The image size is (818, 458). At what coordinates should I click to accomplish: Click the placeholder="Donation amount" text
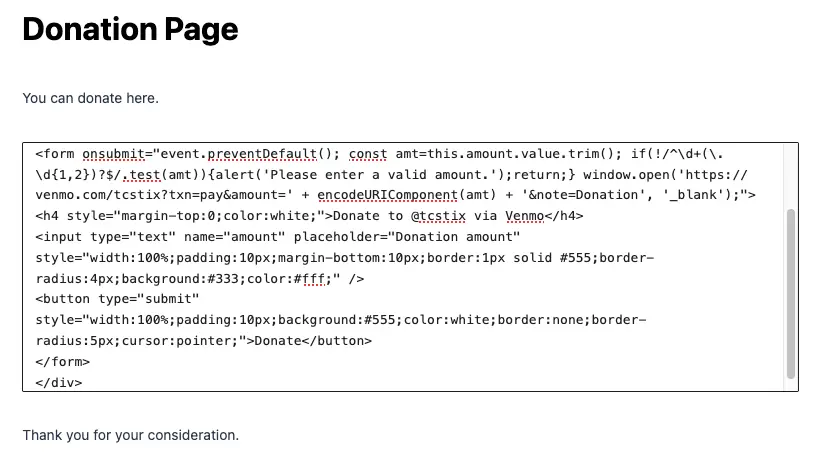tap(407, 237)
